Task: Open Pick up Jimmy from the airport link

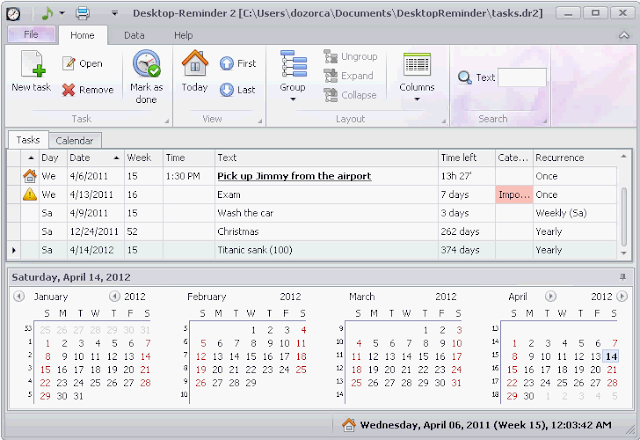Action: (294, 176)
